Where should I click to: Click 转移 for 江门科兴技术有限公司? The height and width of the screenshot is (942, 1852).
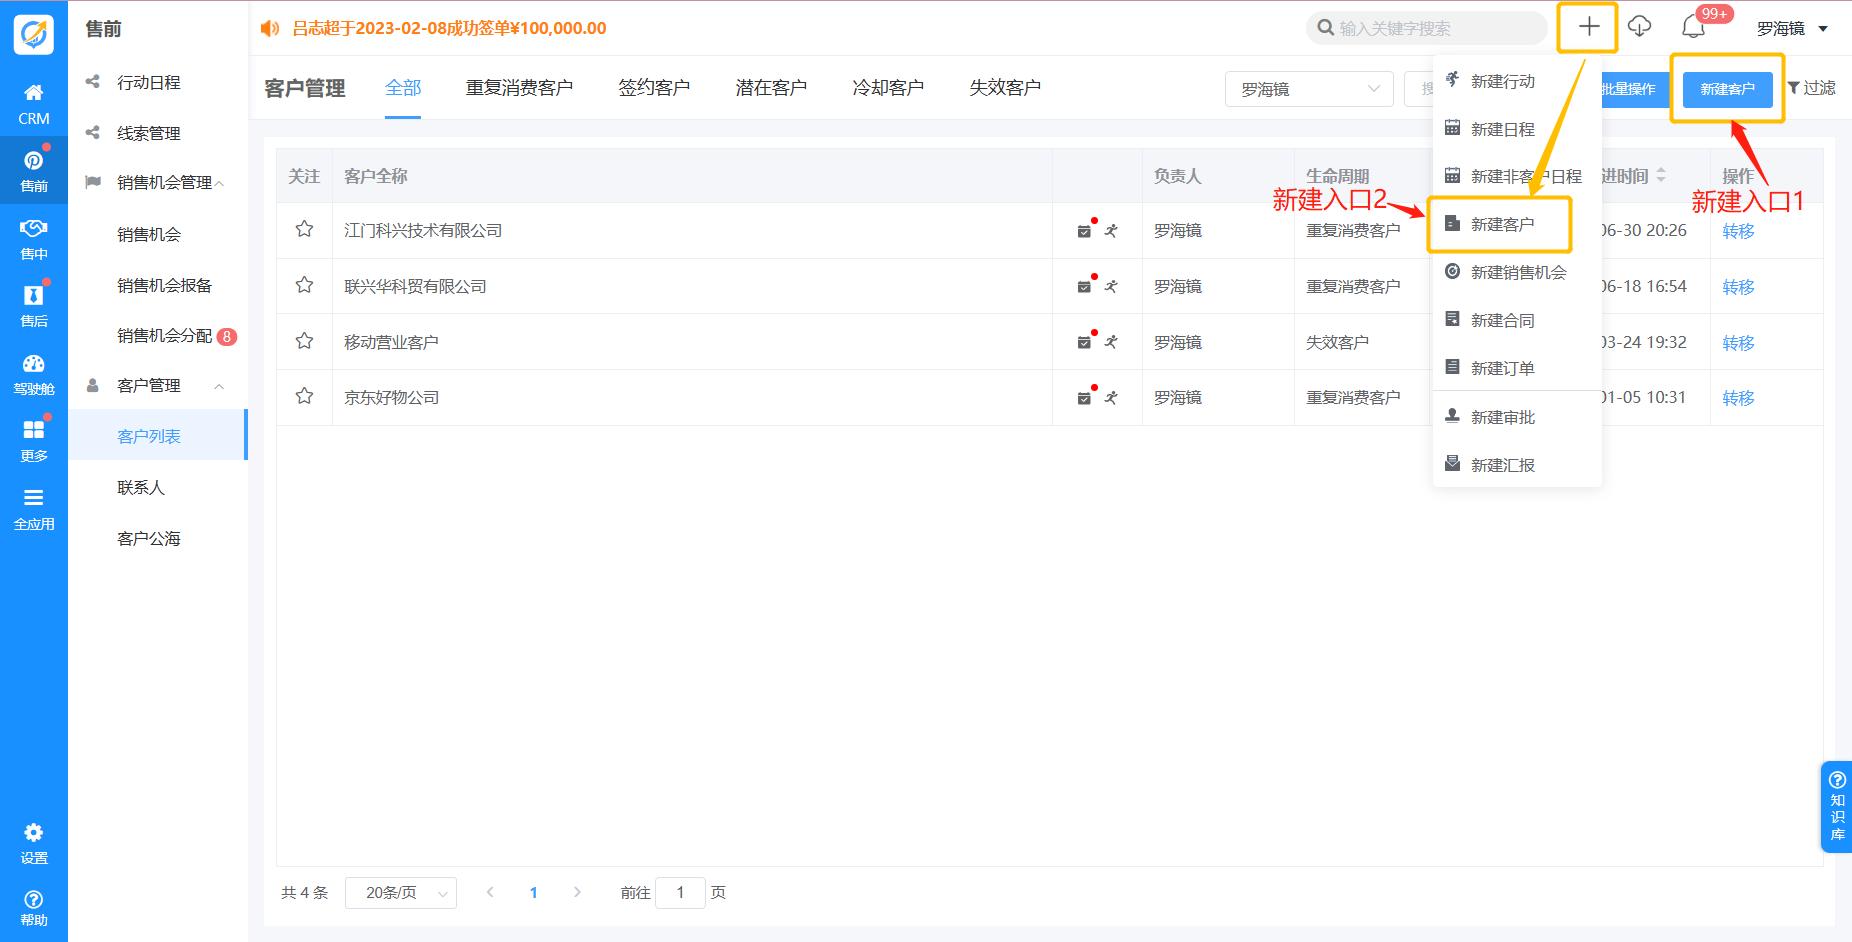1738,231
